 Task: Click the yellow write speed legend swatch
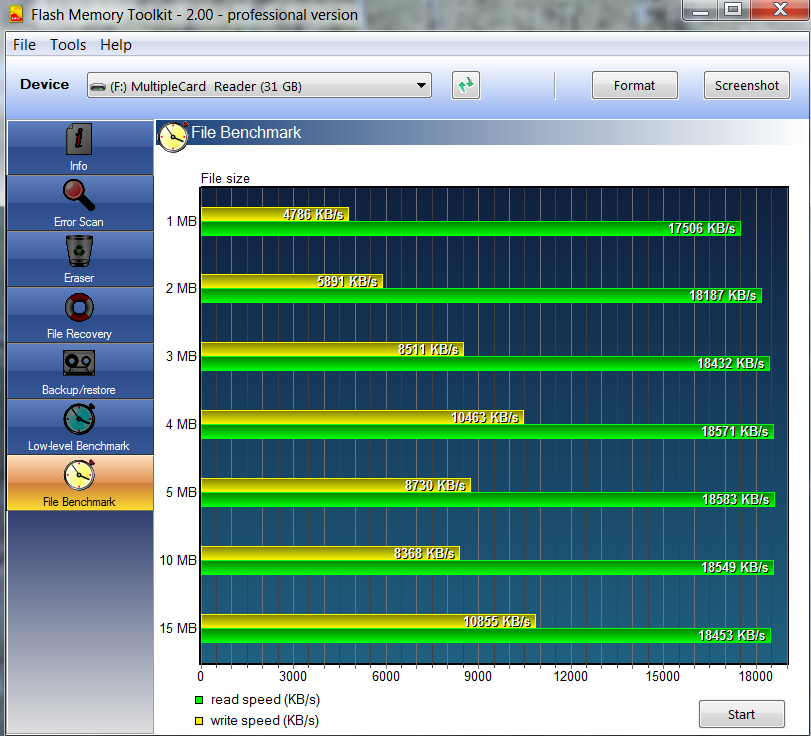(x=200, y=720)
